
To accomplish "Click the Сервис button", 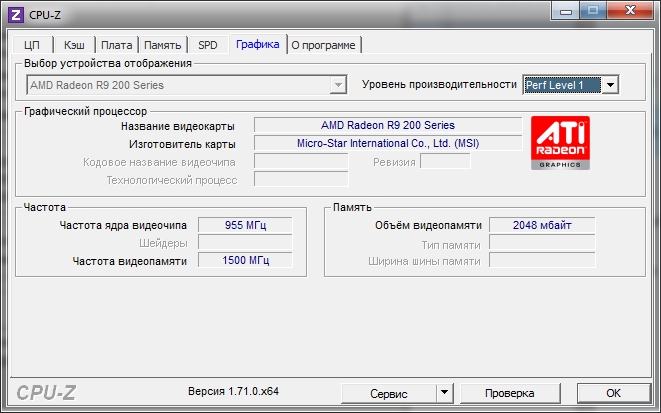I will (388, 393).
